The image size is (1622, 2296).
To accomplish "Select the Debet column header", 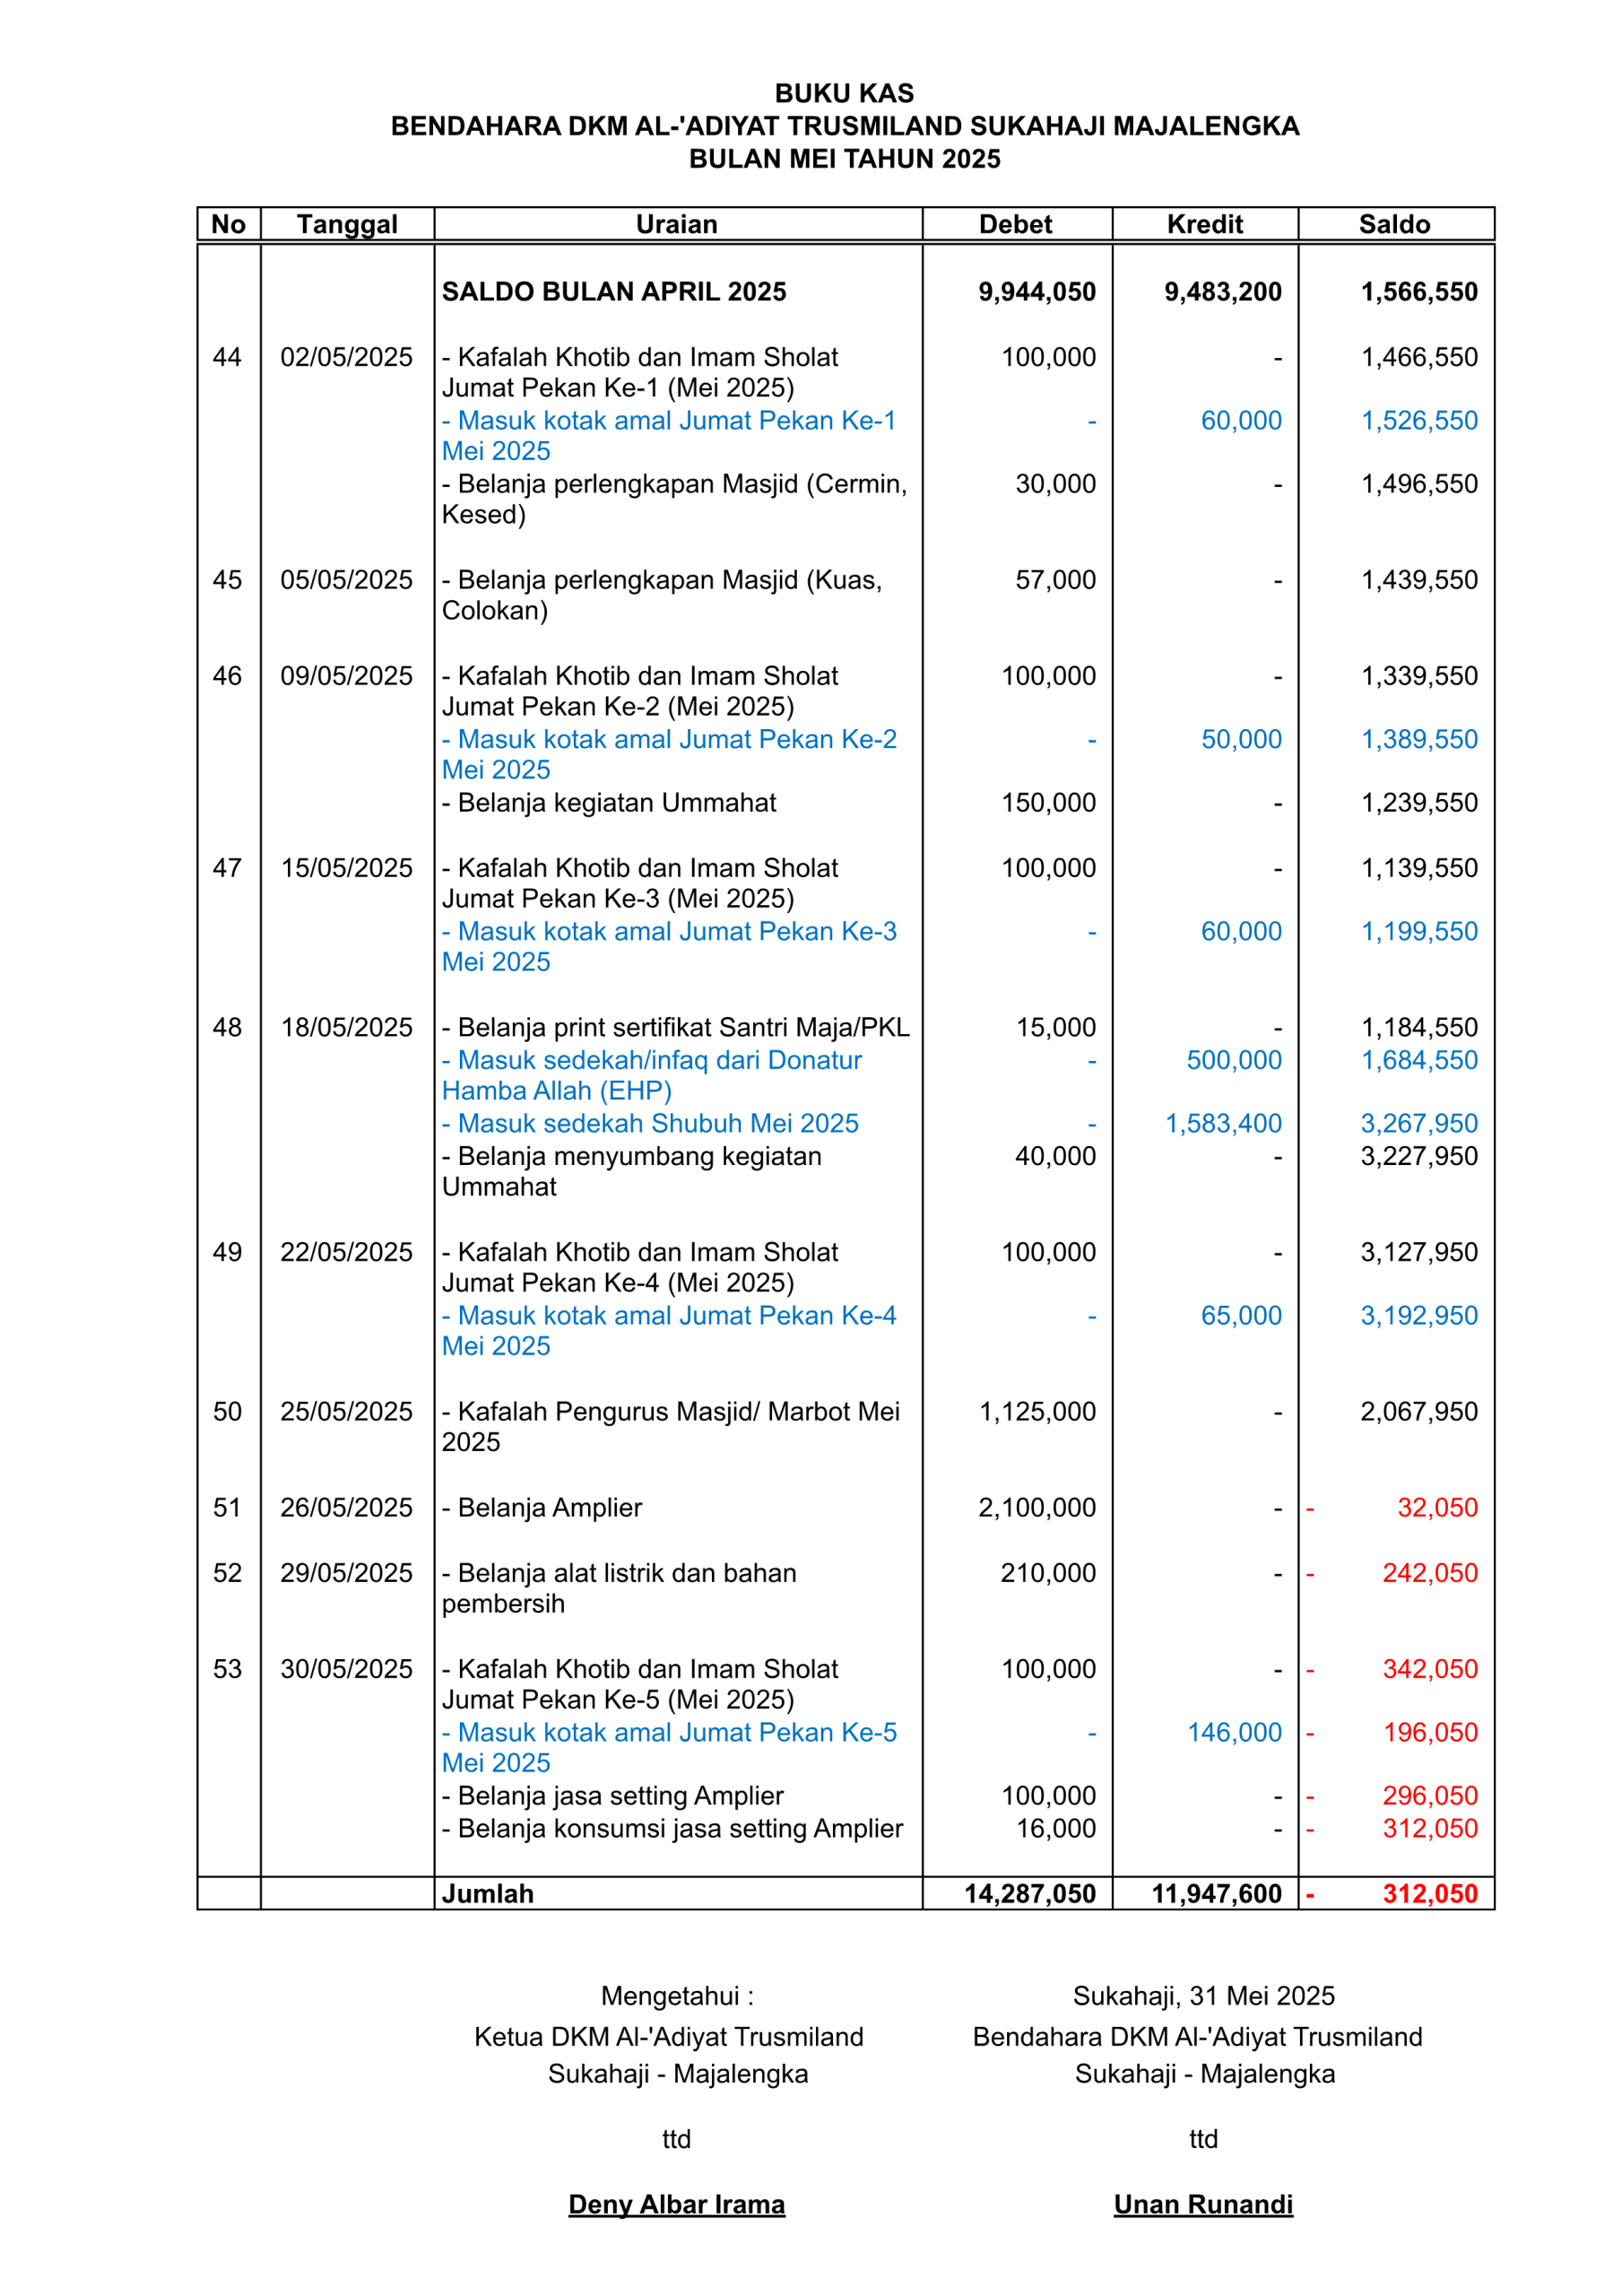I will [1015, 224].
